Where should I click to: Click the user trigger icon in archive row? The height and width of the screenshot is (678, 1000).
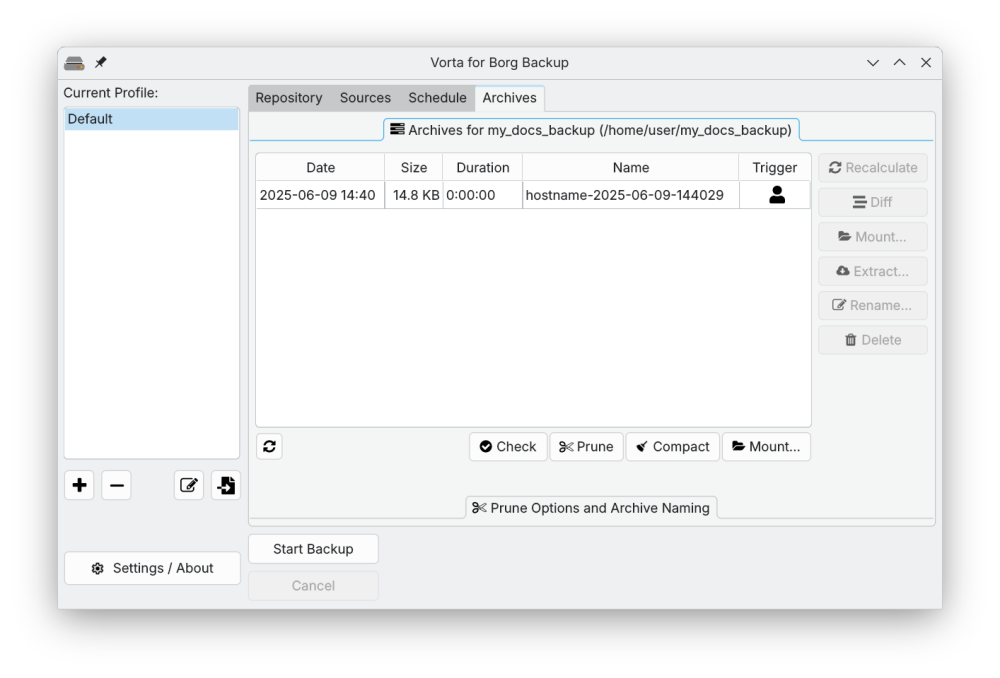776,195
